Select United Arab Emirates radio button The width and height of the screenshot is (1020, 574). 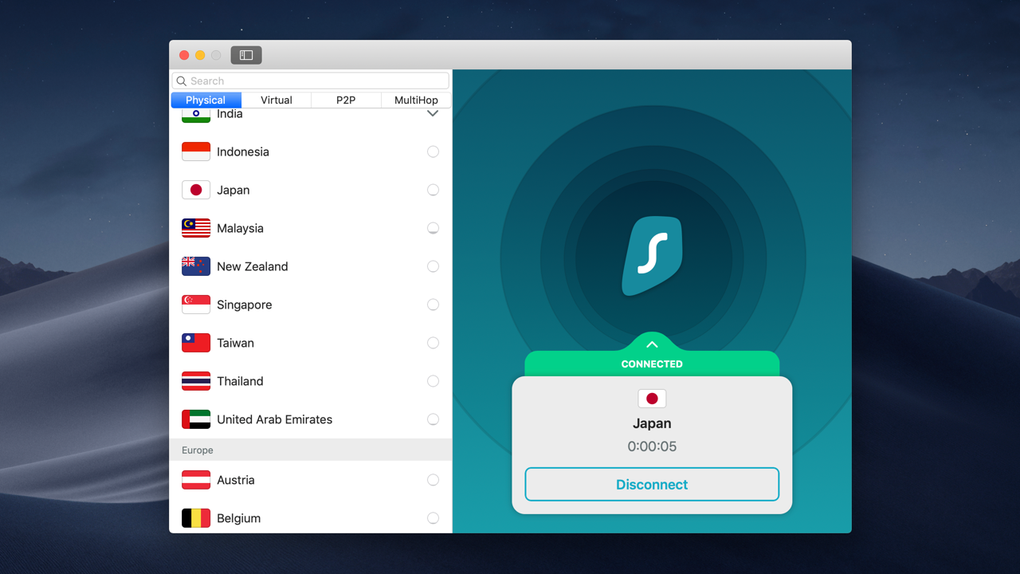tap(433, 420)
